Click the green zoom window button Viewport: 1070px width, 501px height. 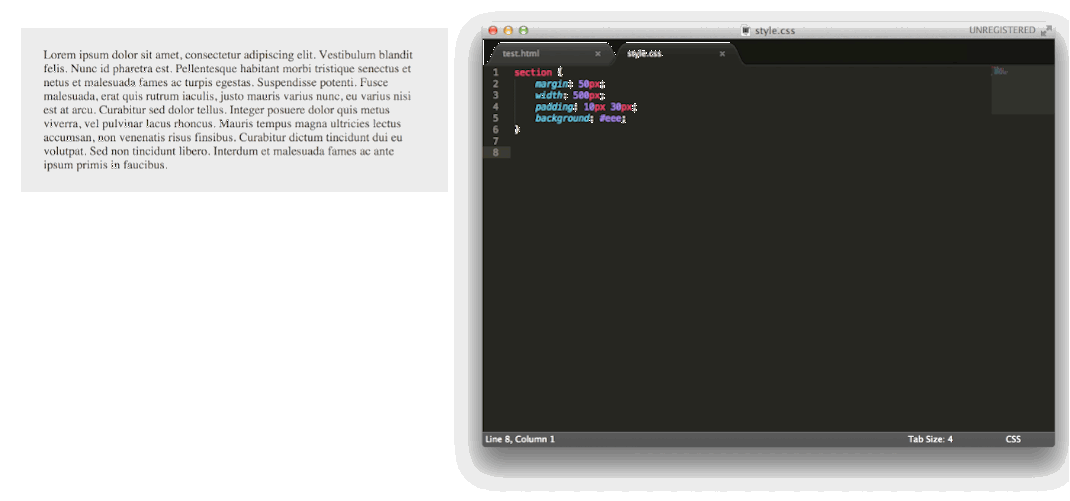[523, 30]
